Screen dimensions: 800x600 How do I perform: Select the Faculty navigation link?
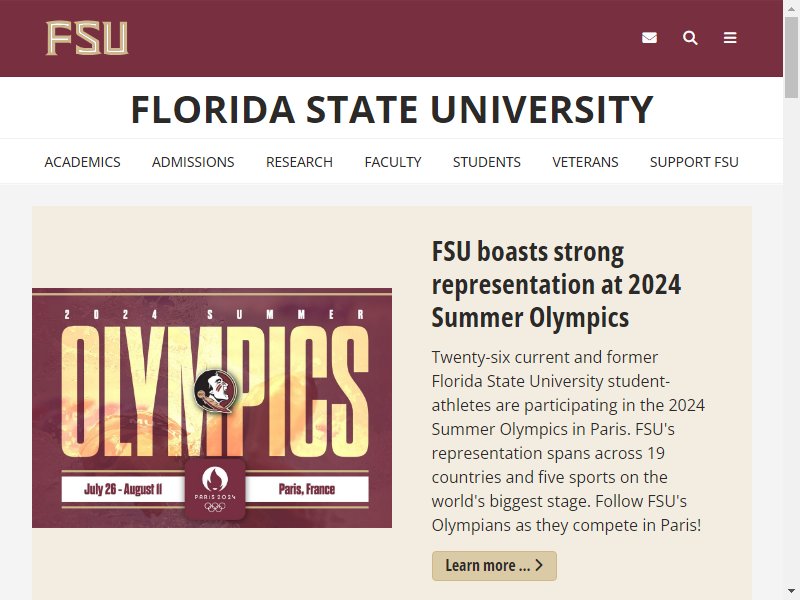coord(393,162)
